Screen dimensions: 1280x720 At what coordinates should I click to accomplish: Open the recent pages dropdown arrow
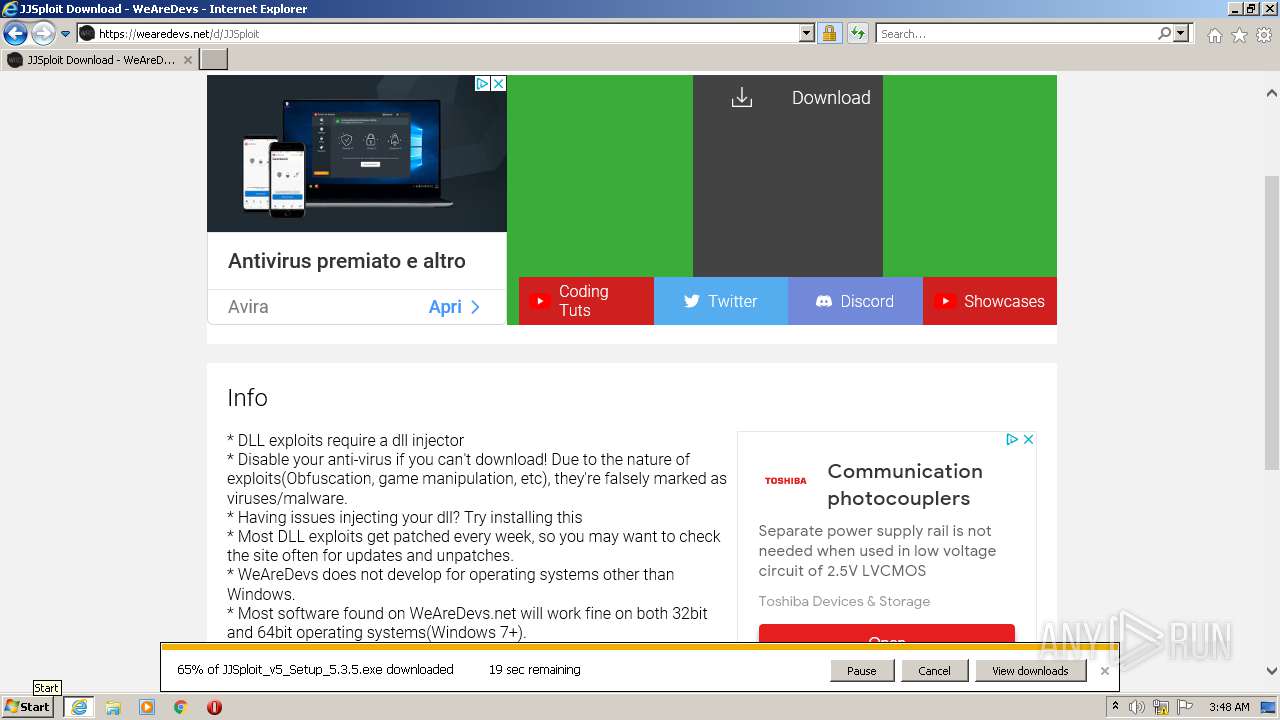[x=66, y=34]
